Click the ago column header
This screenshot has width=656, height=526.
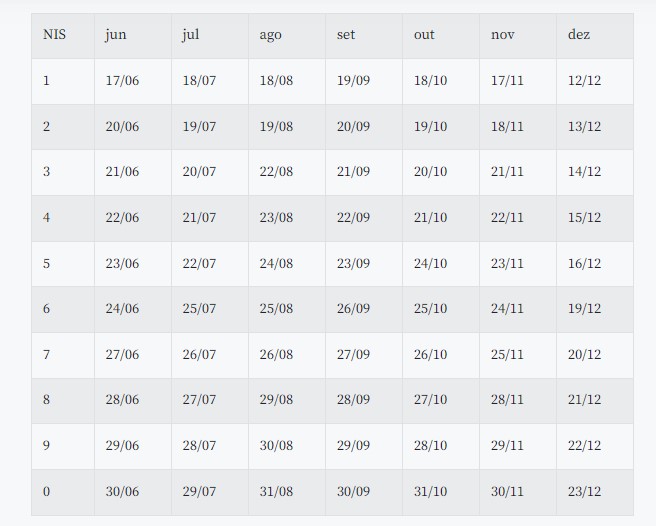tap(270, 35)
